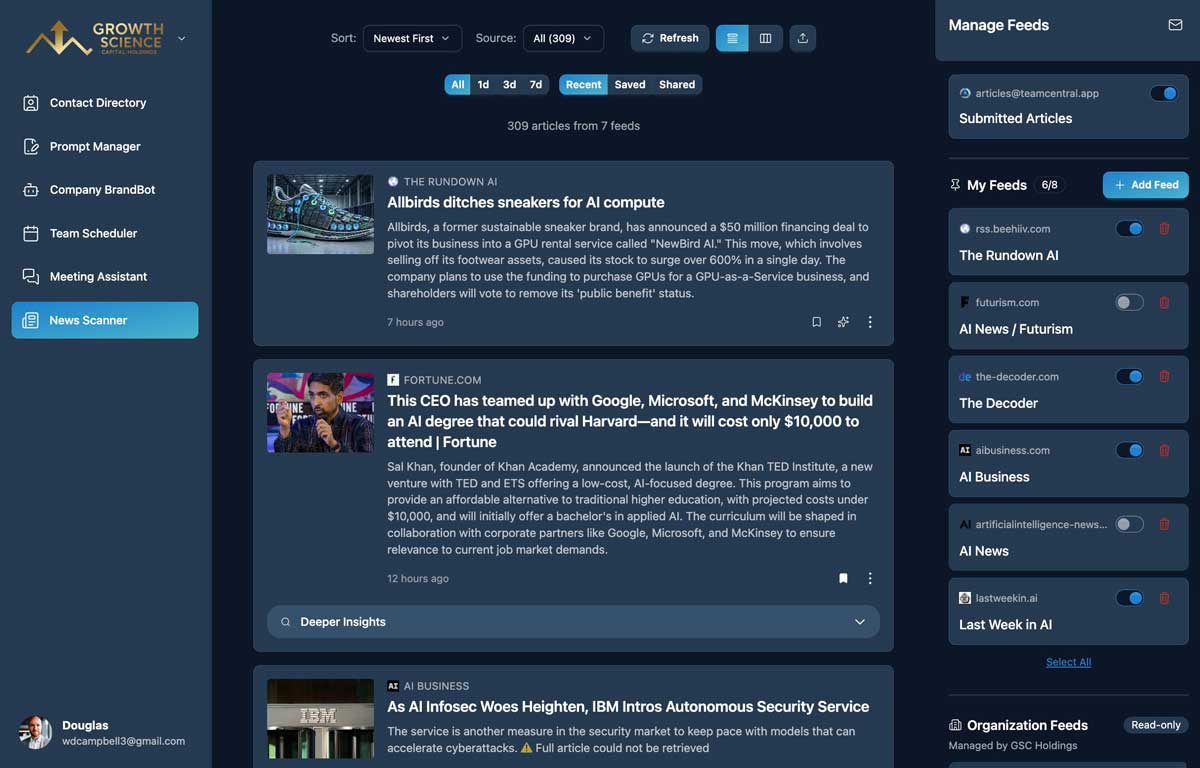Expand the Deeper Insights section
The width and height of the screenshot is (1200, 768).
tap(573, 622)
